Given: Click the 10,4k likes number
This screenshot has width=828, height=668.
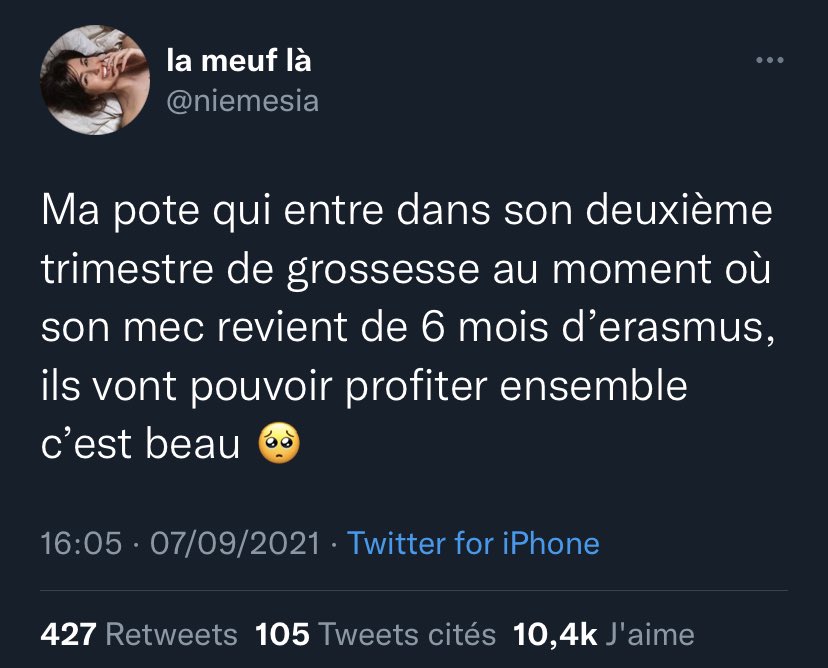Looking at the screenshot, I should tap(554, 634).
